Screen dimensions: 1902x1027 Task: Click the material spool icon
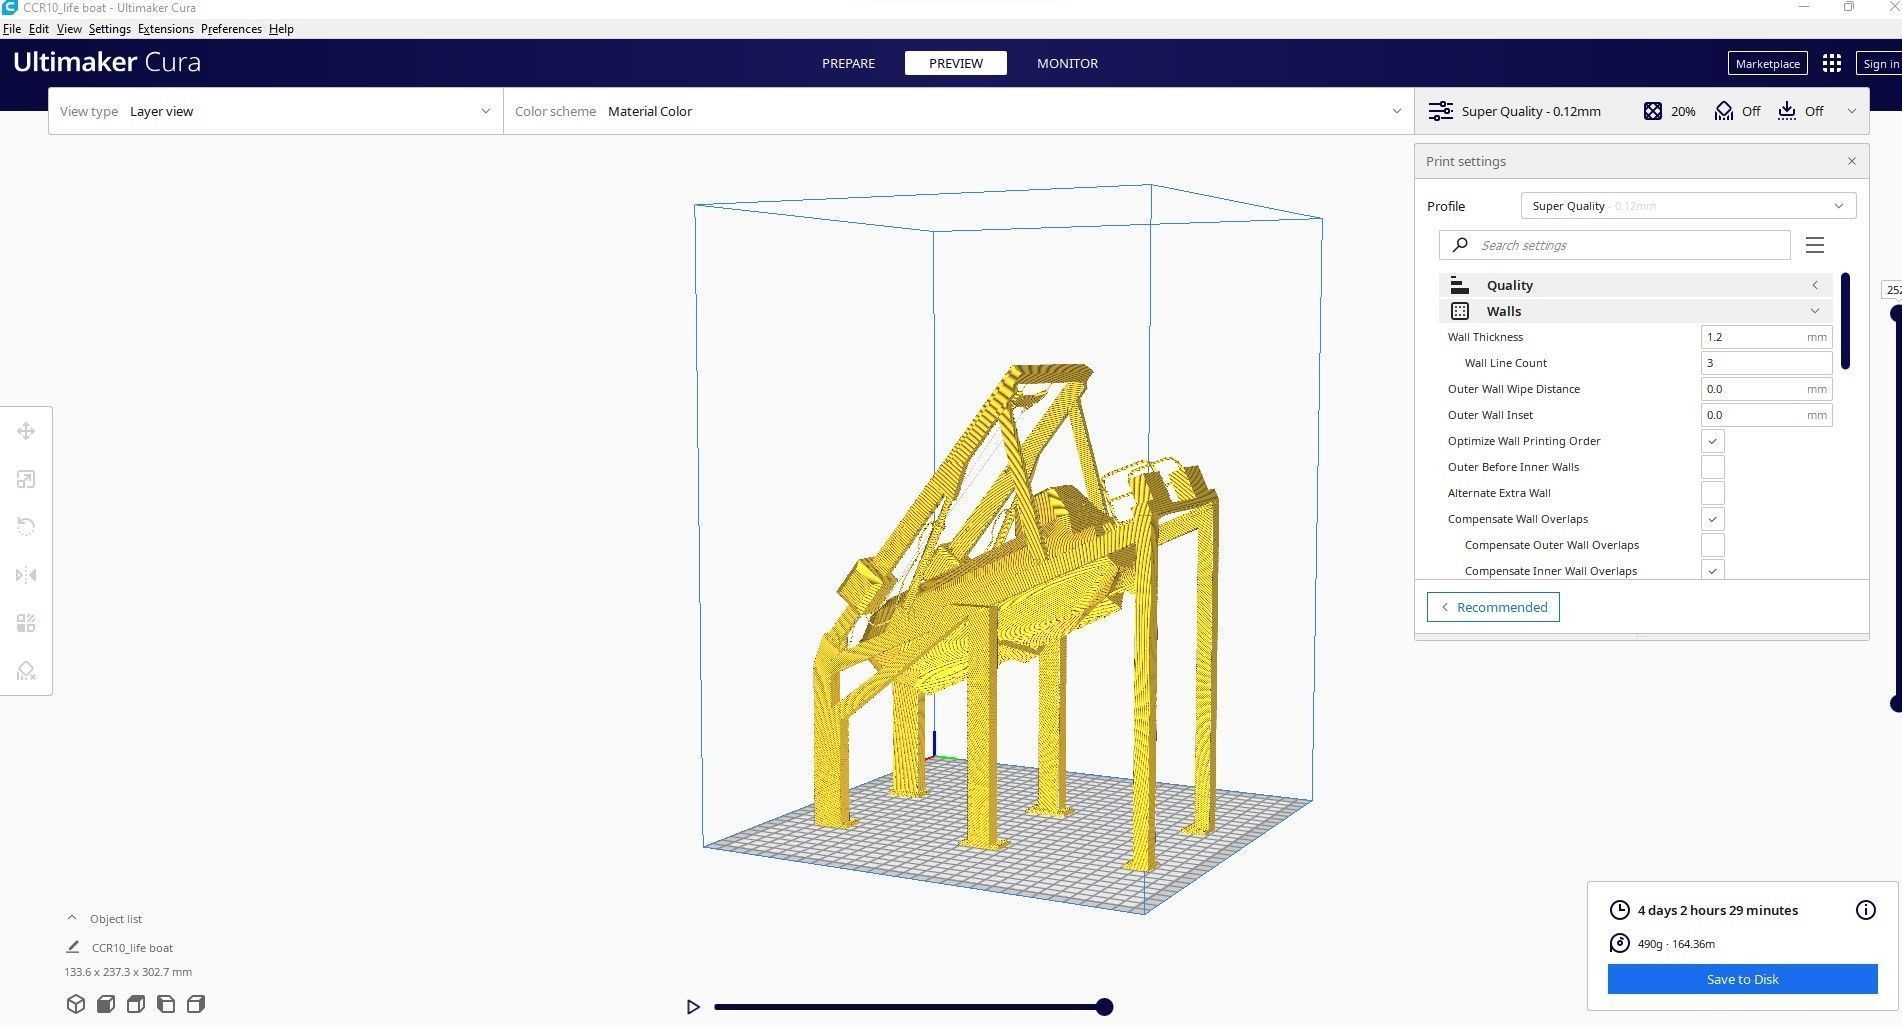(1620, 943)
